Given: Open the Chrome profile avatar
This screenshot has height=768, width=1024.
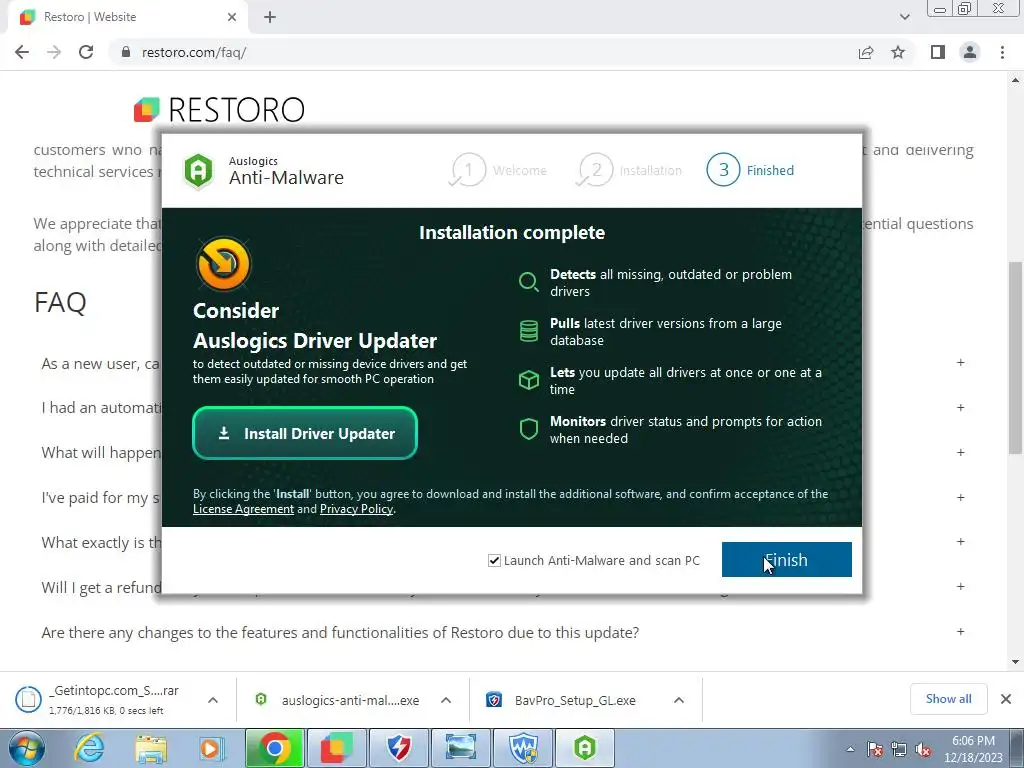Looking at the screenshot, I should (x=970, y=52).
